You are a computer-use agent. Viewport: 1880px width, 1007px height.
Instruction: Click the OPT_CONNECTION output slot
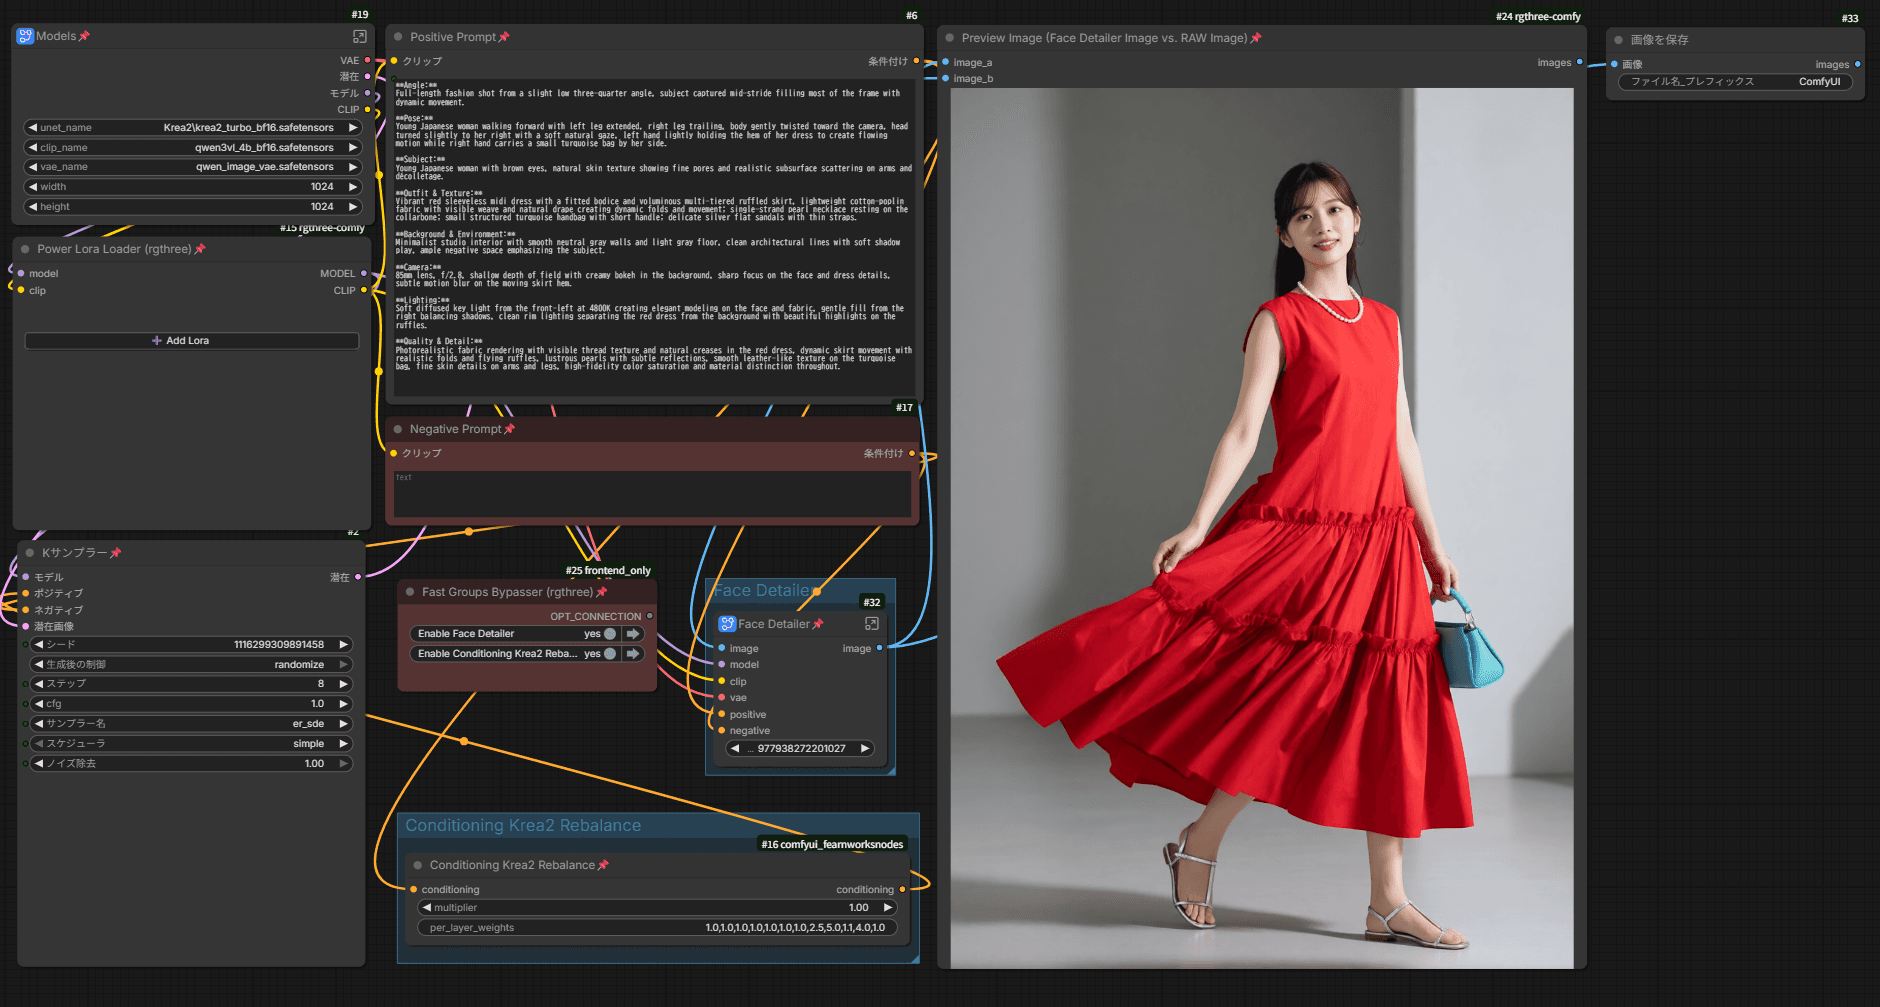650,616
